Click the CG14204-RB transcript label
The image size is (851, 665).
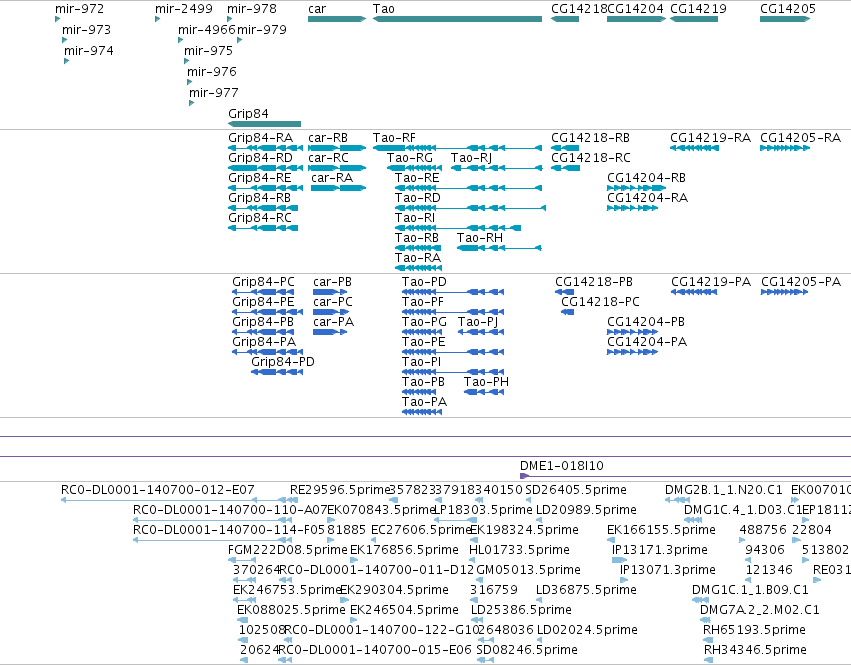point(646,178)
